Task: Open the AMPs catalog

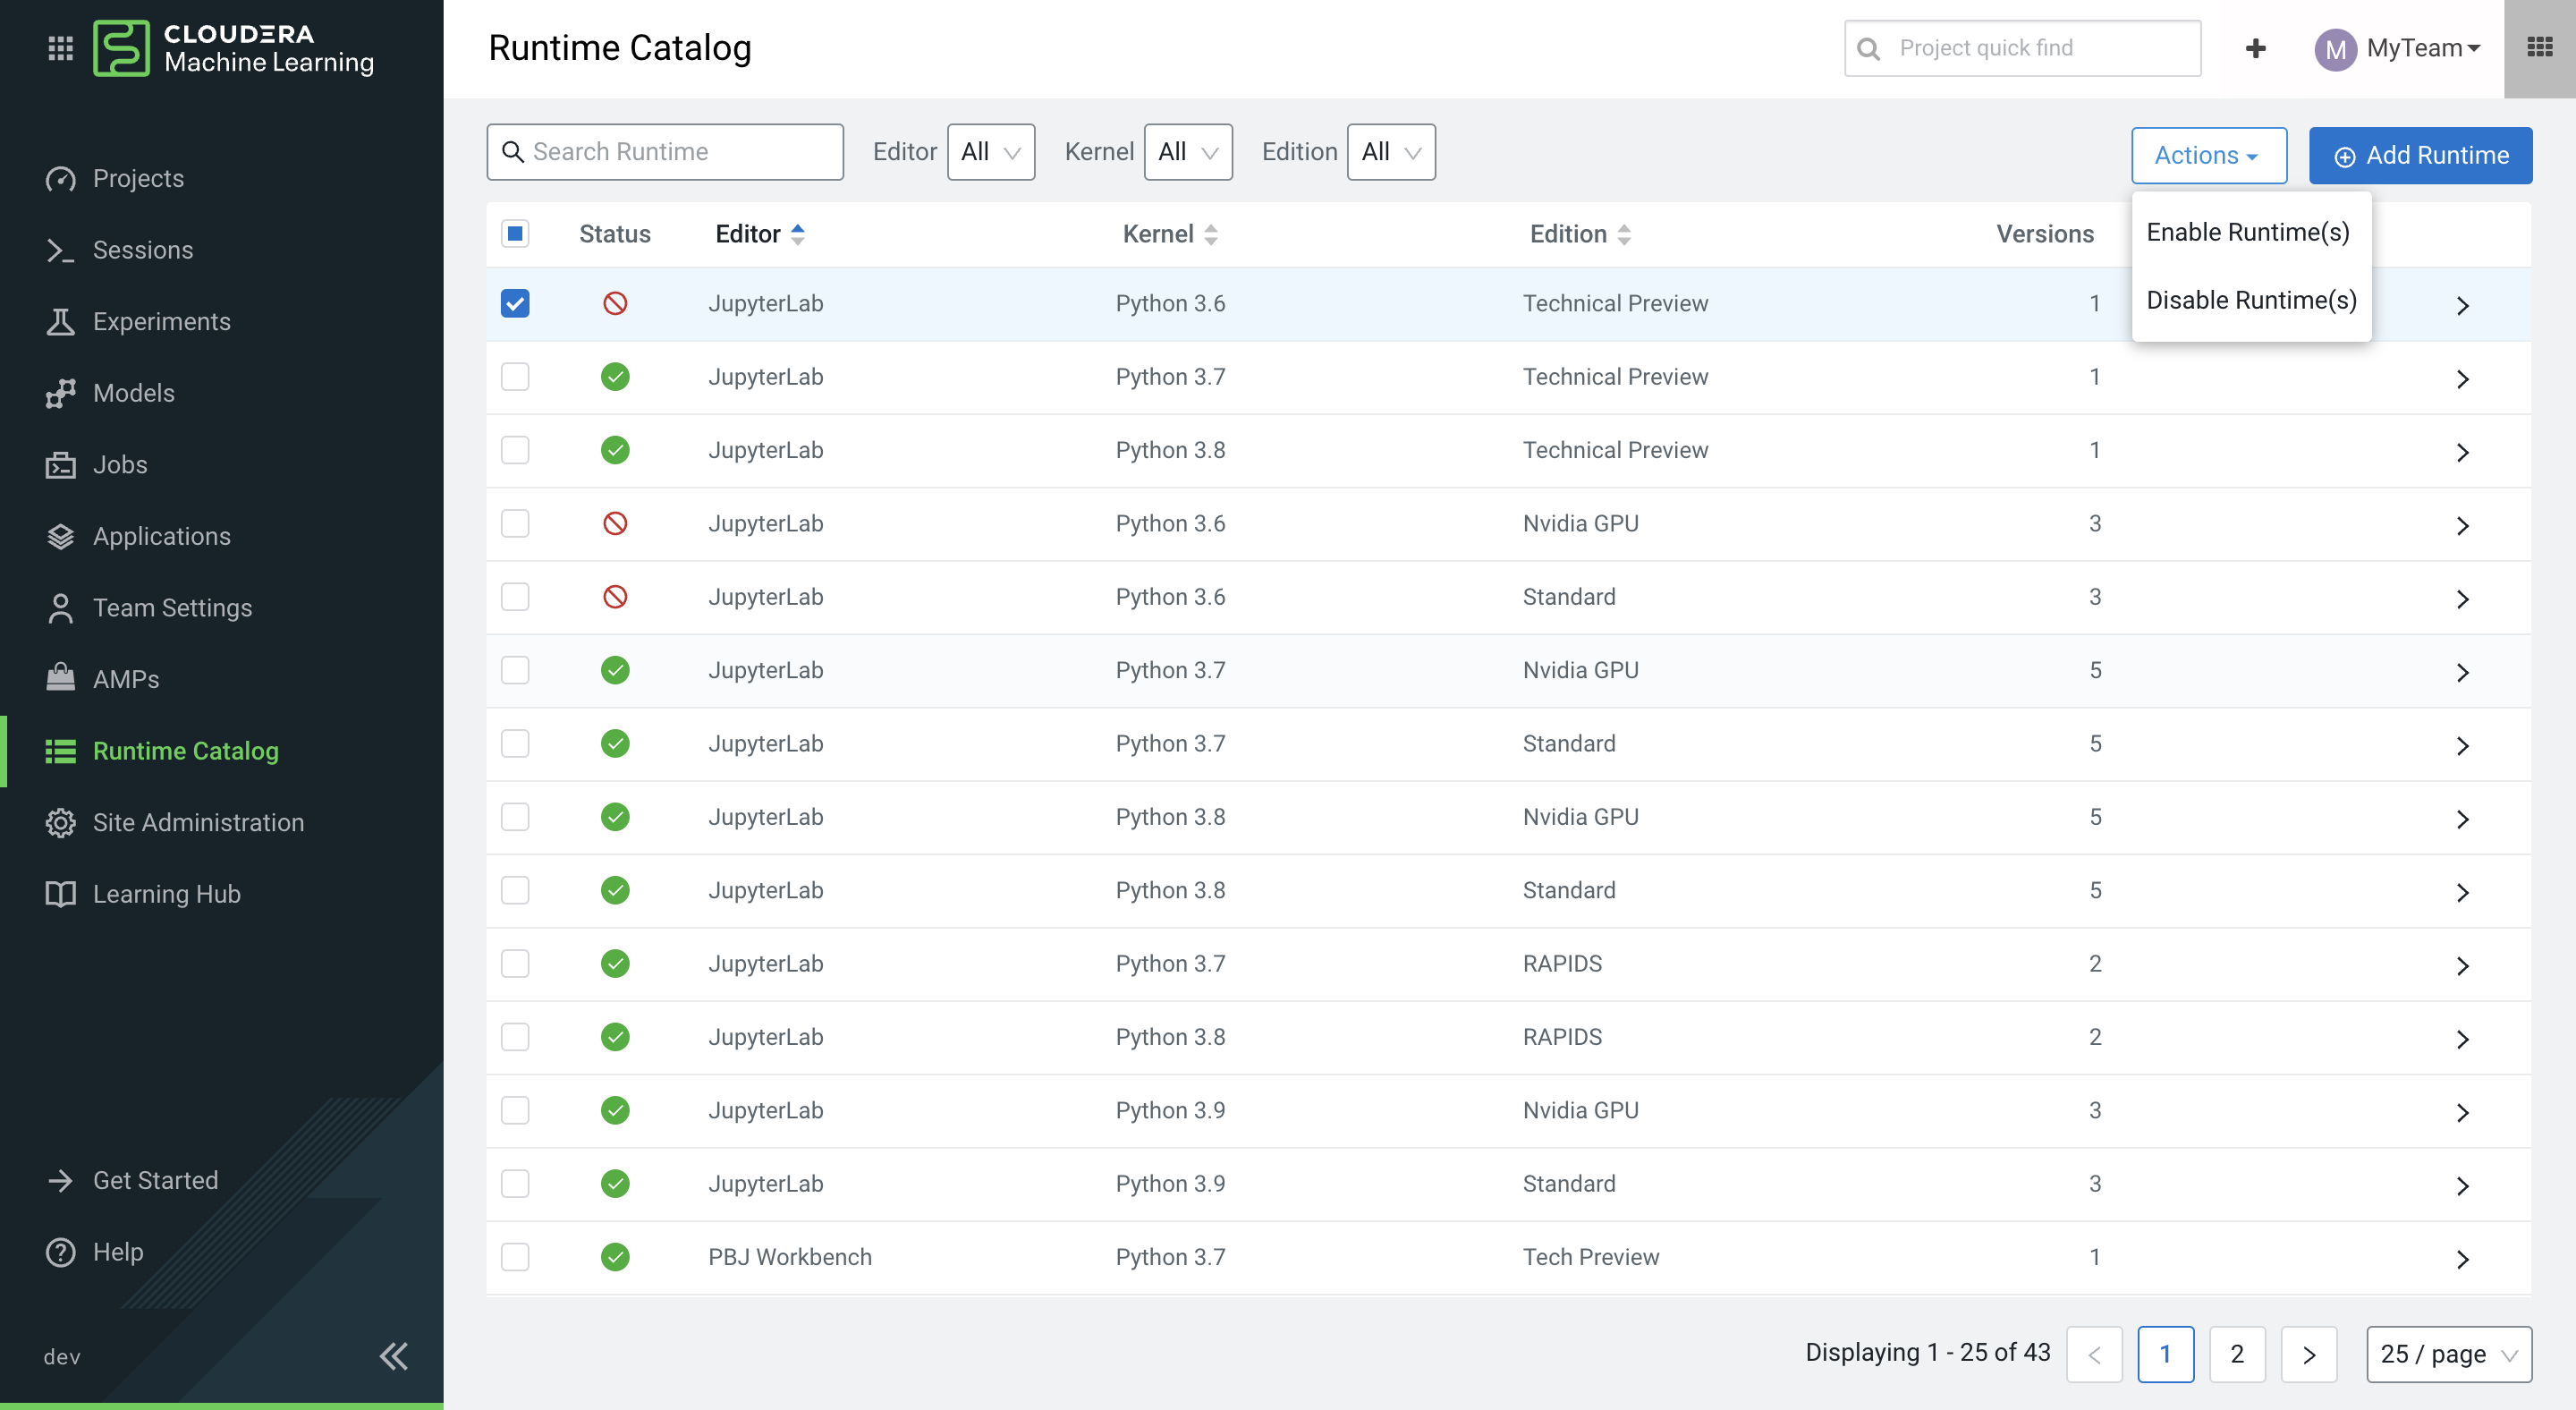Action: (x=126, y=678)
